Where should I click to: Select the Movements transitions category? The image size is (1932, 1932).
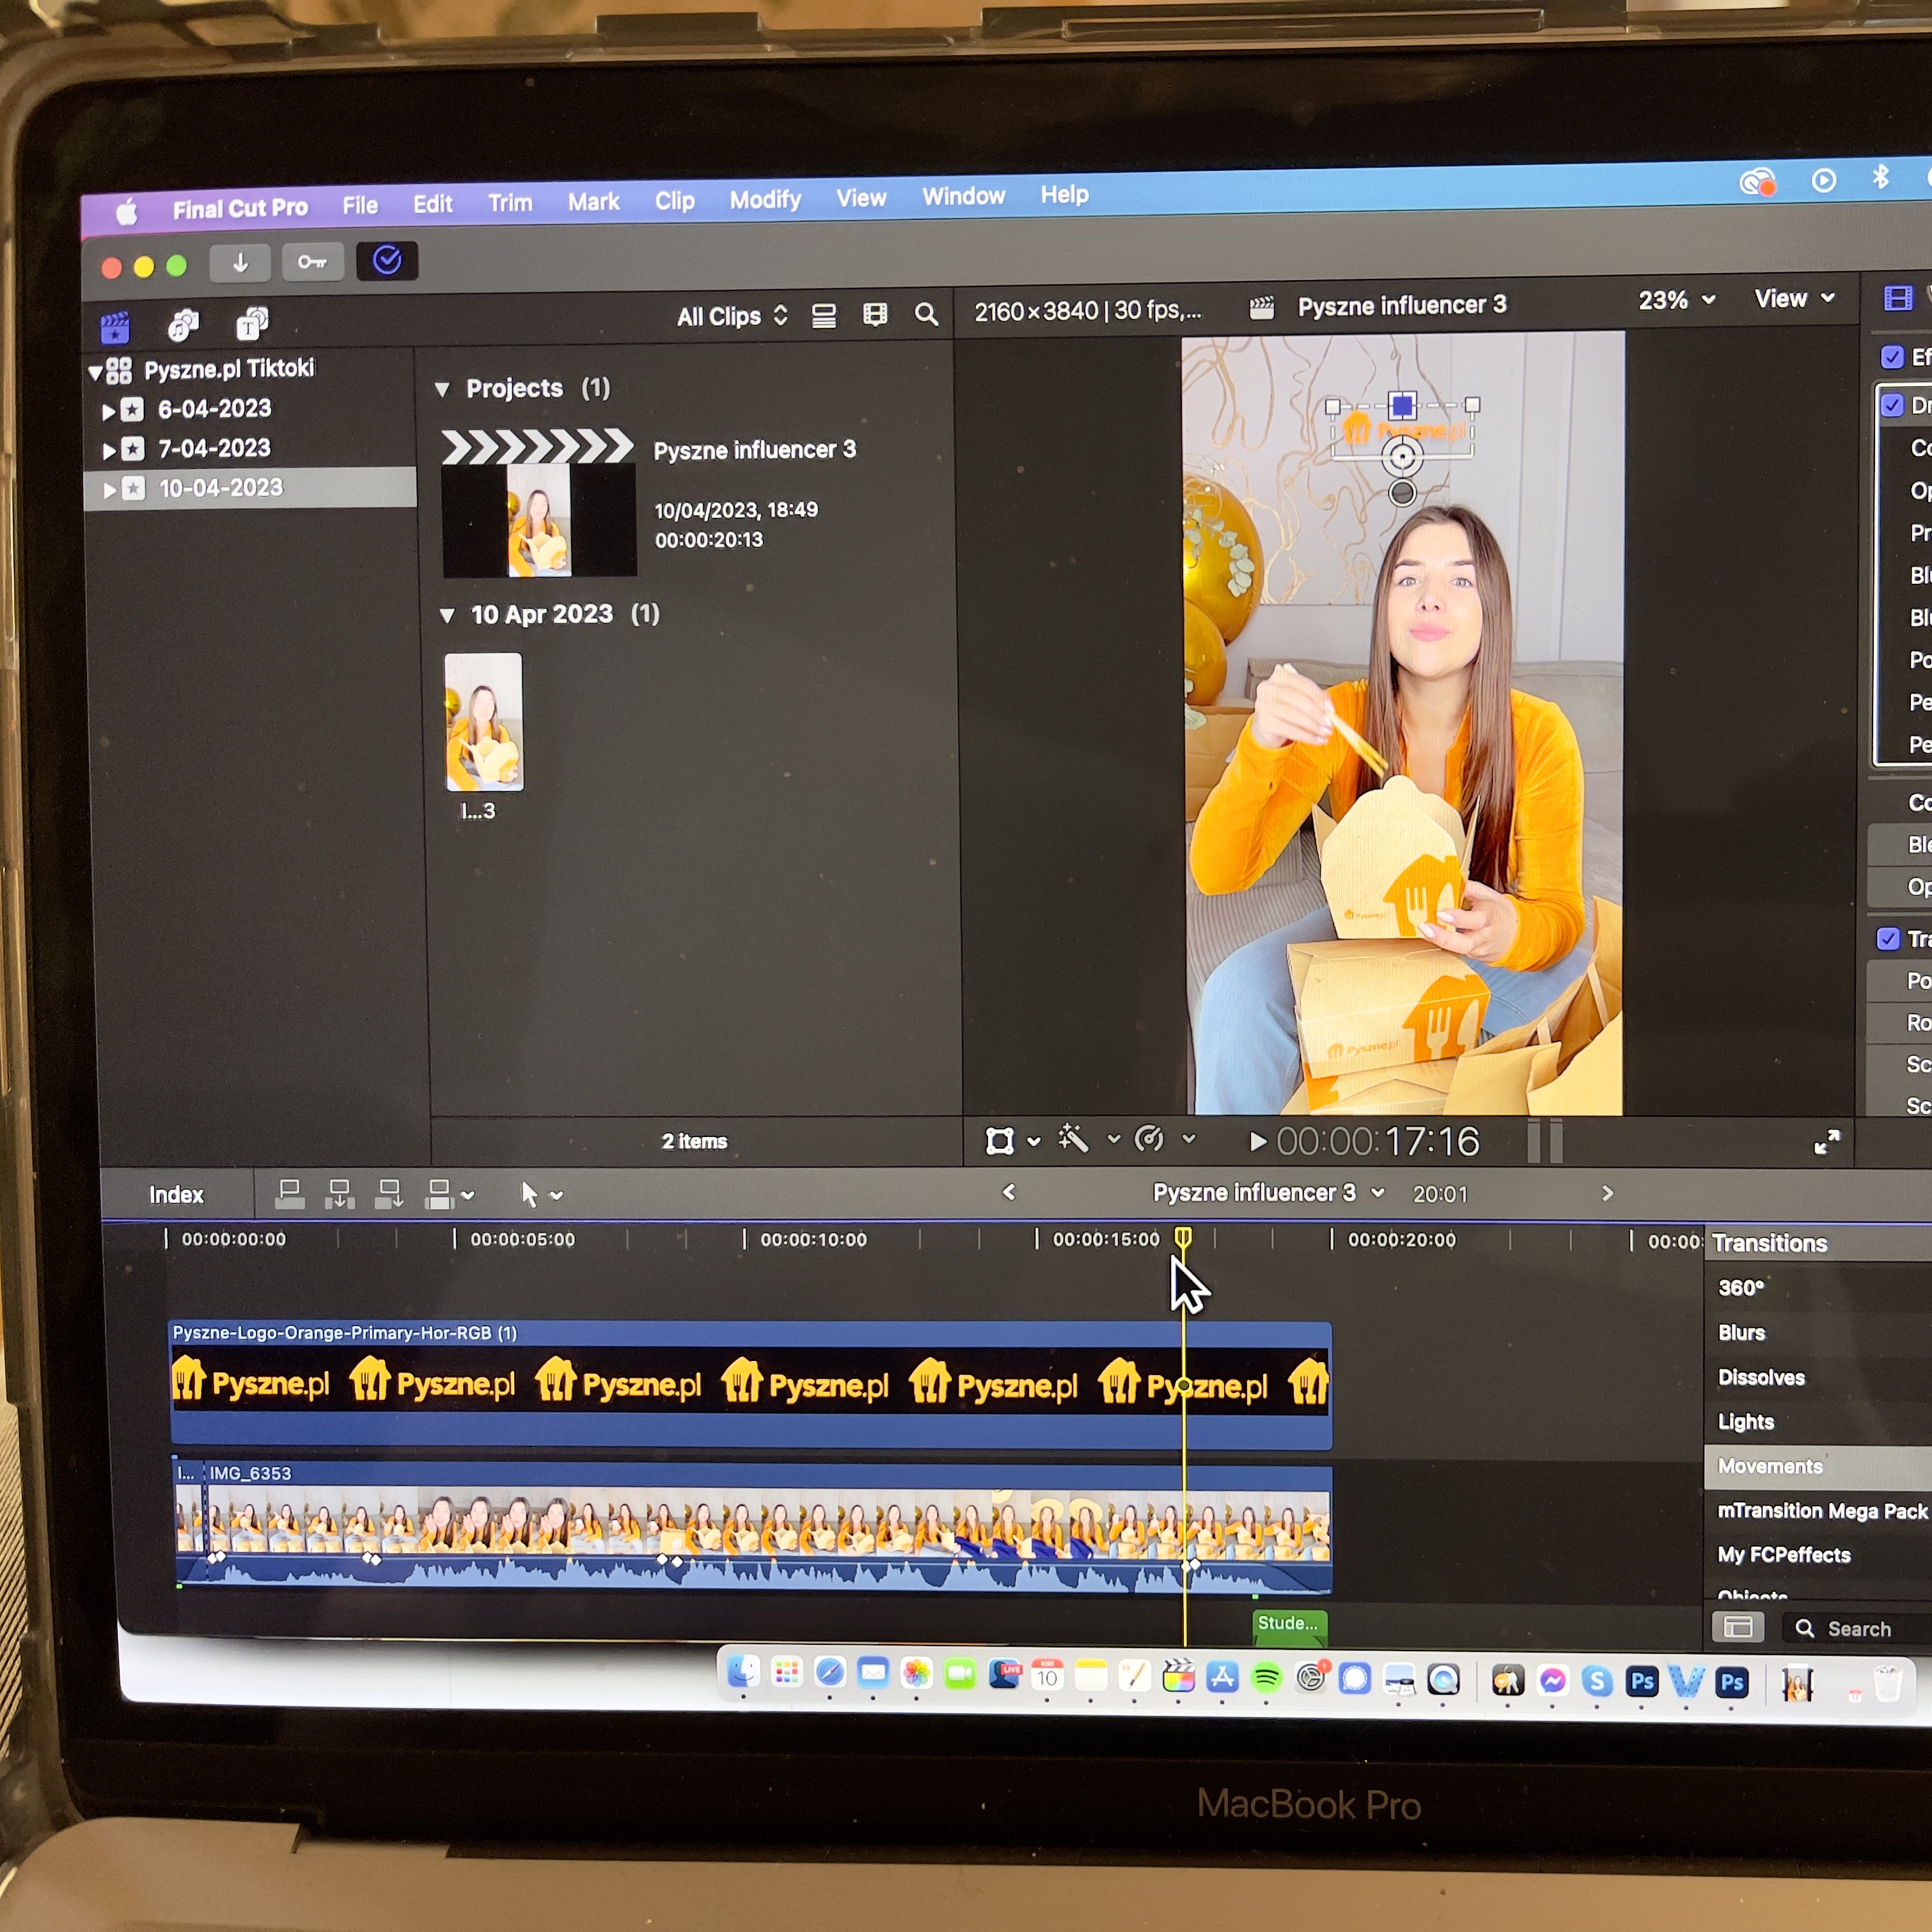pos(1818,1466)
